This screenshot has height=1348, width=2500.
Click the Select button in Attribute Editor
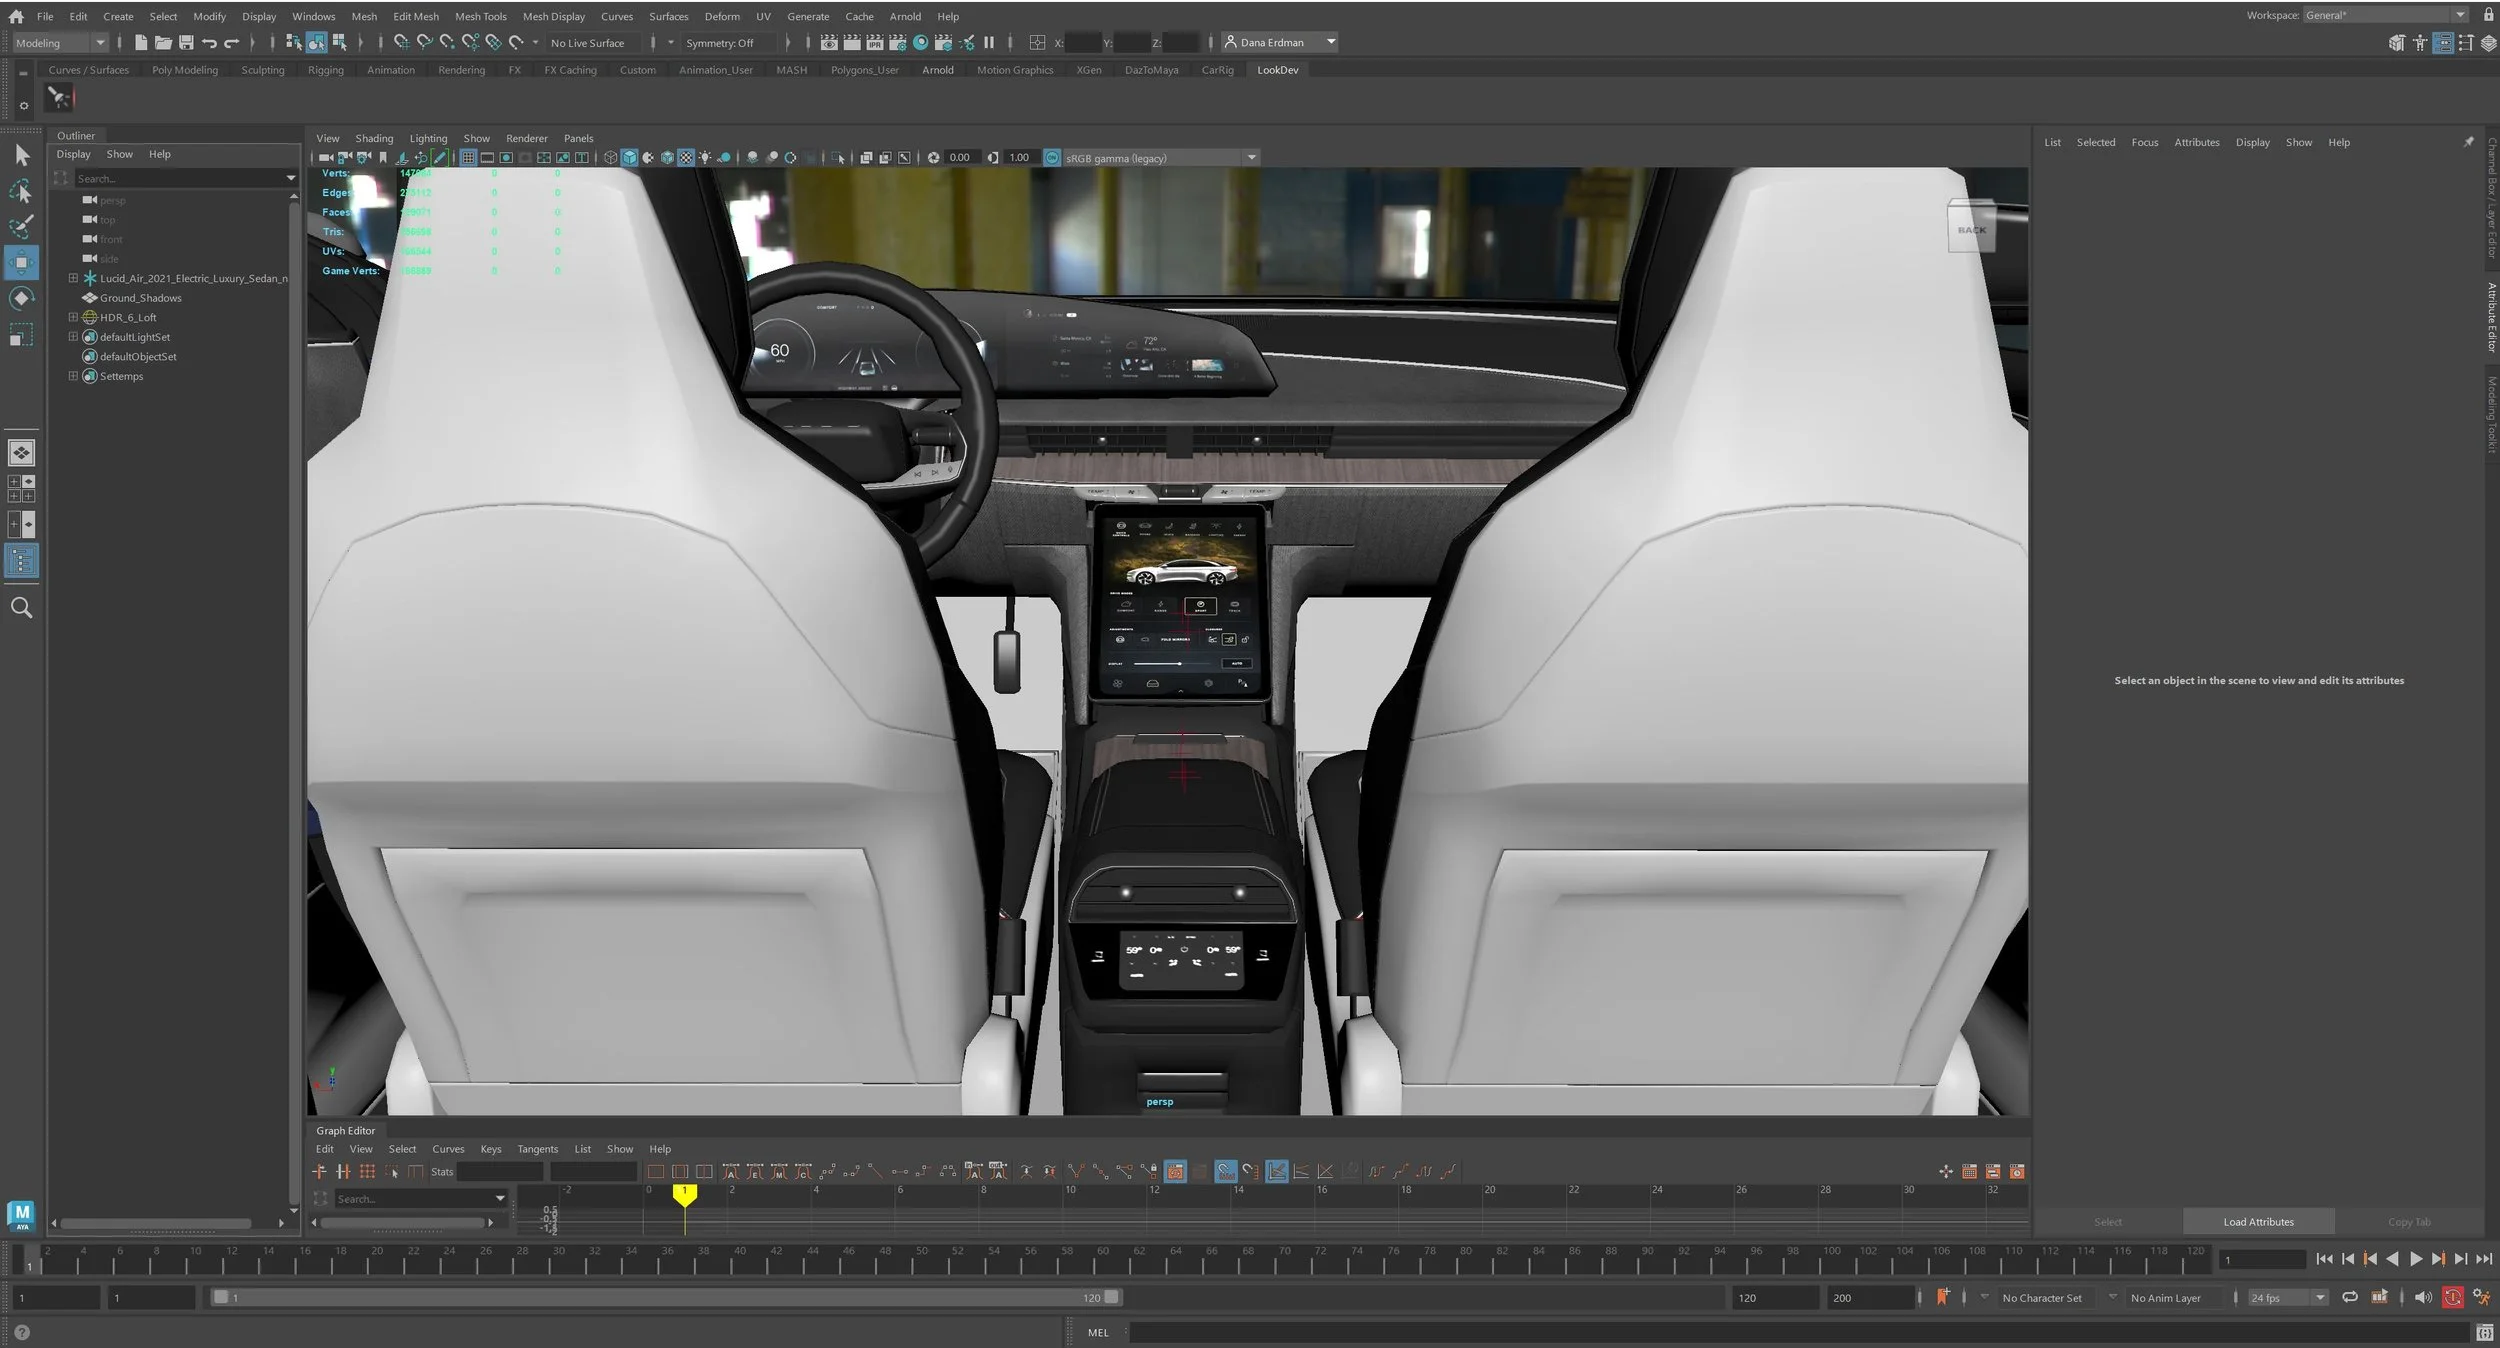click(2108, 1221)
